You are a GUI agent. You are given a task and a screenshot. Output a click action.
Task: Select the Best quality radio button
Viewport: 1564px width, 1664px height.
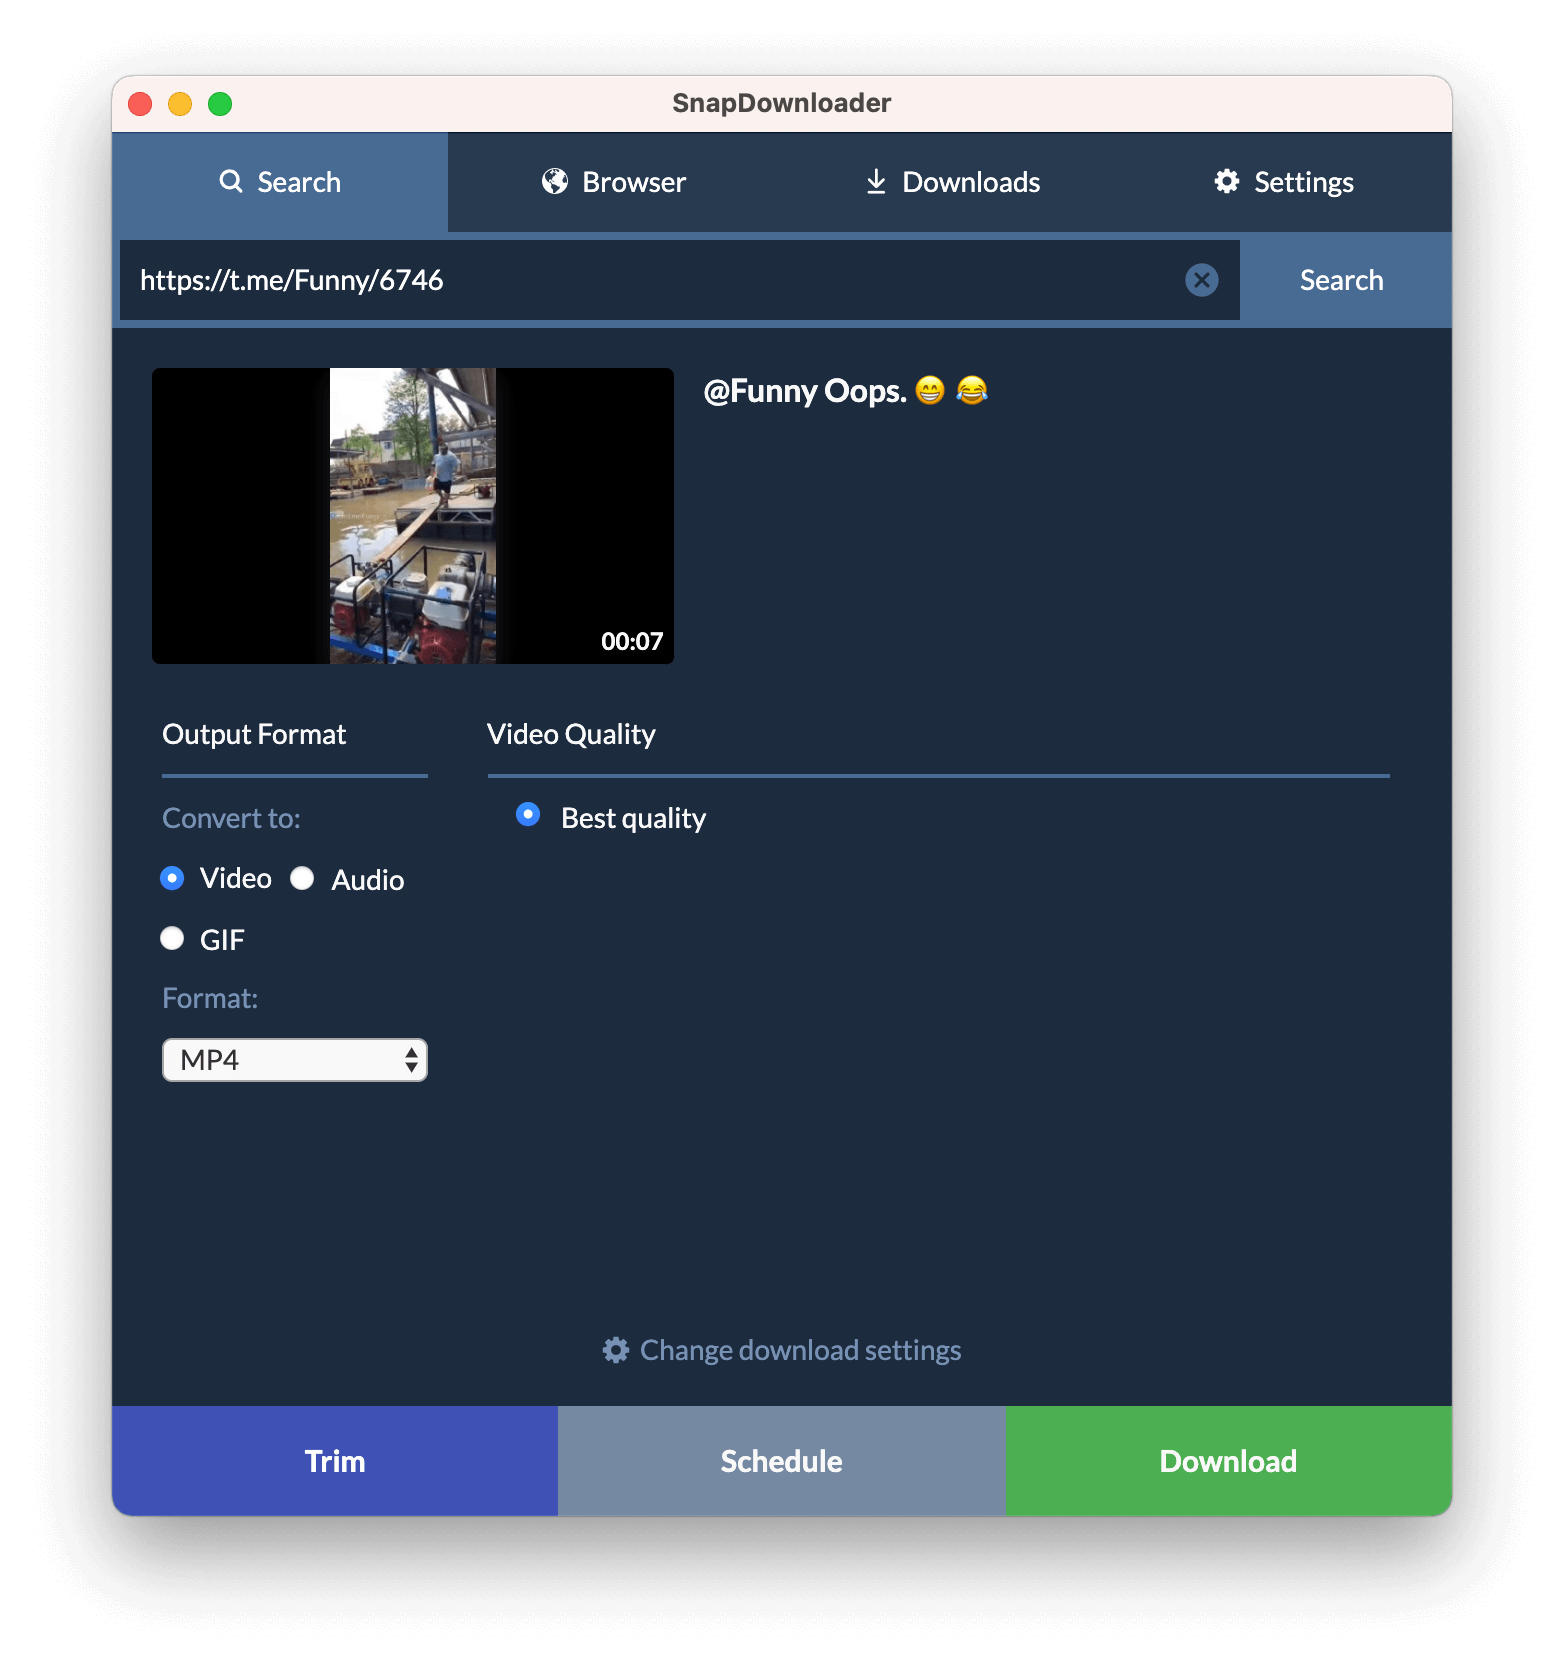point(528,815)
